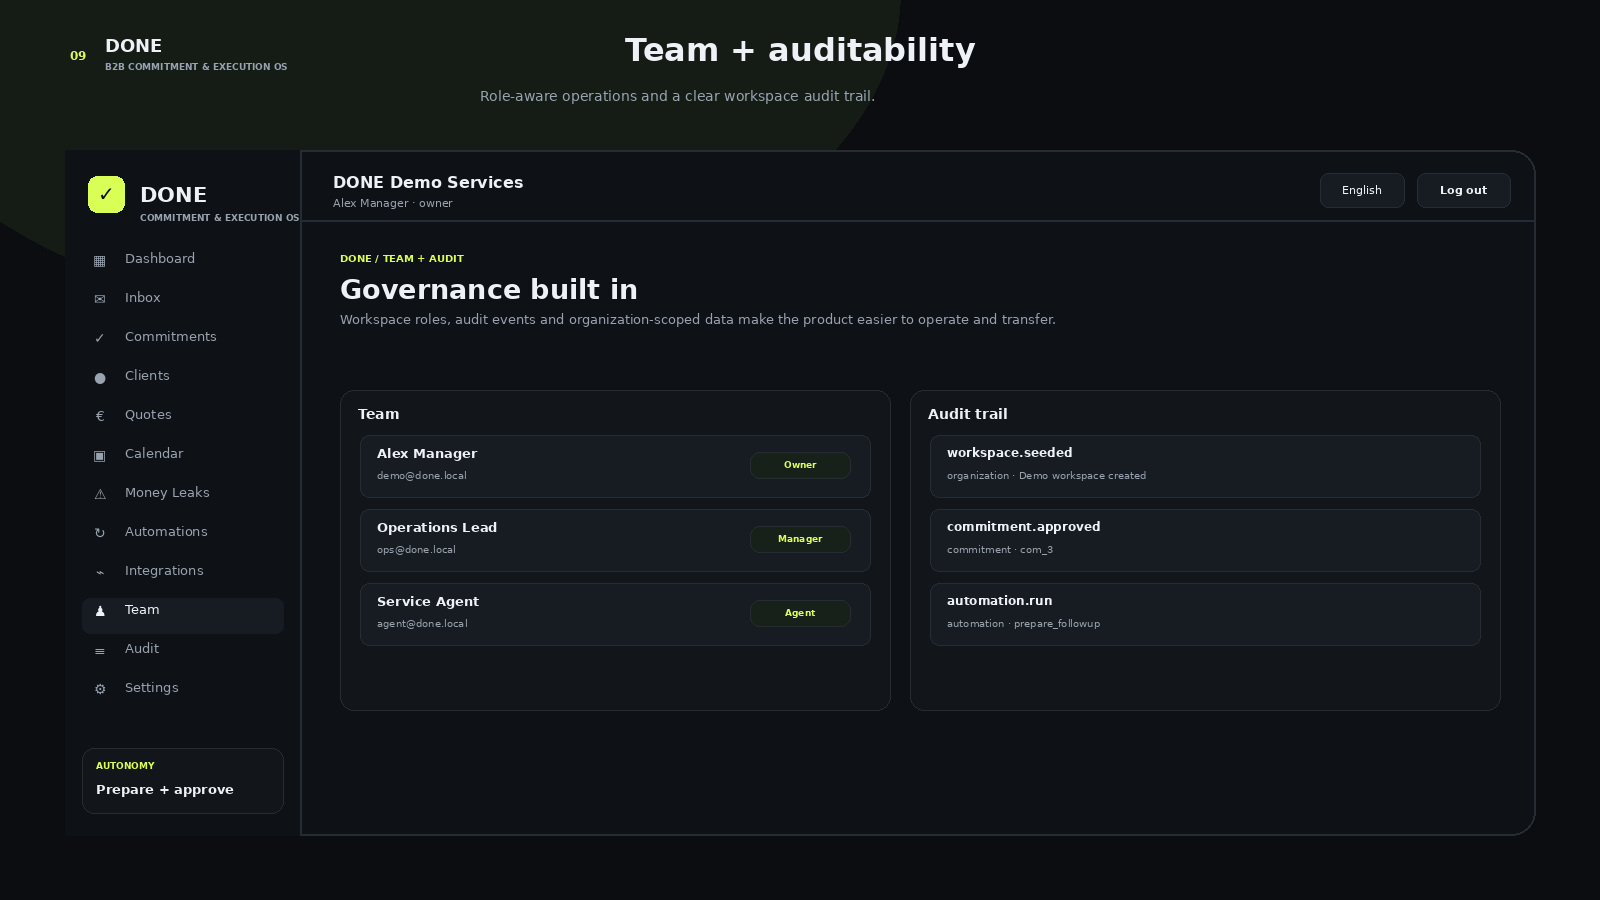Viewport: 1600px width, 900px height.
Task: Click the 'commitment · com_3' detail text
Action: click(x=1000, y=550)
